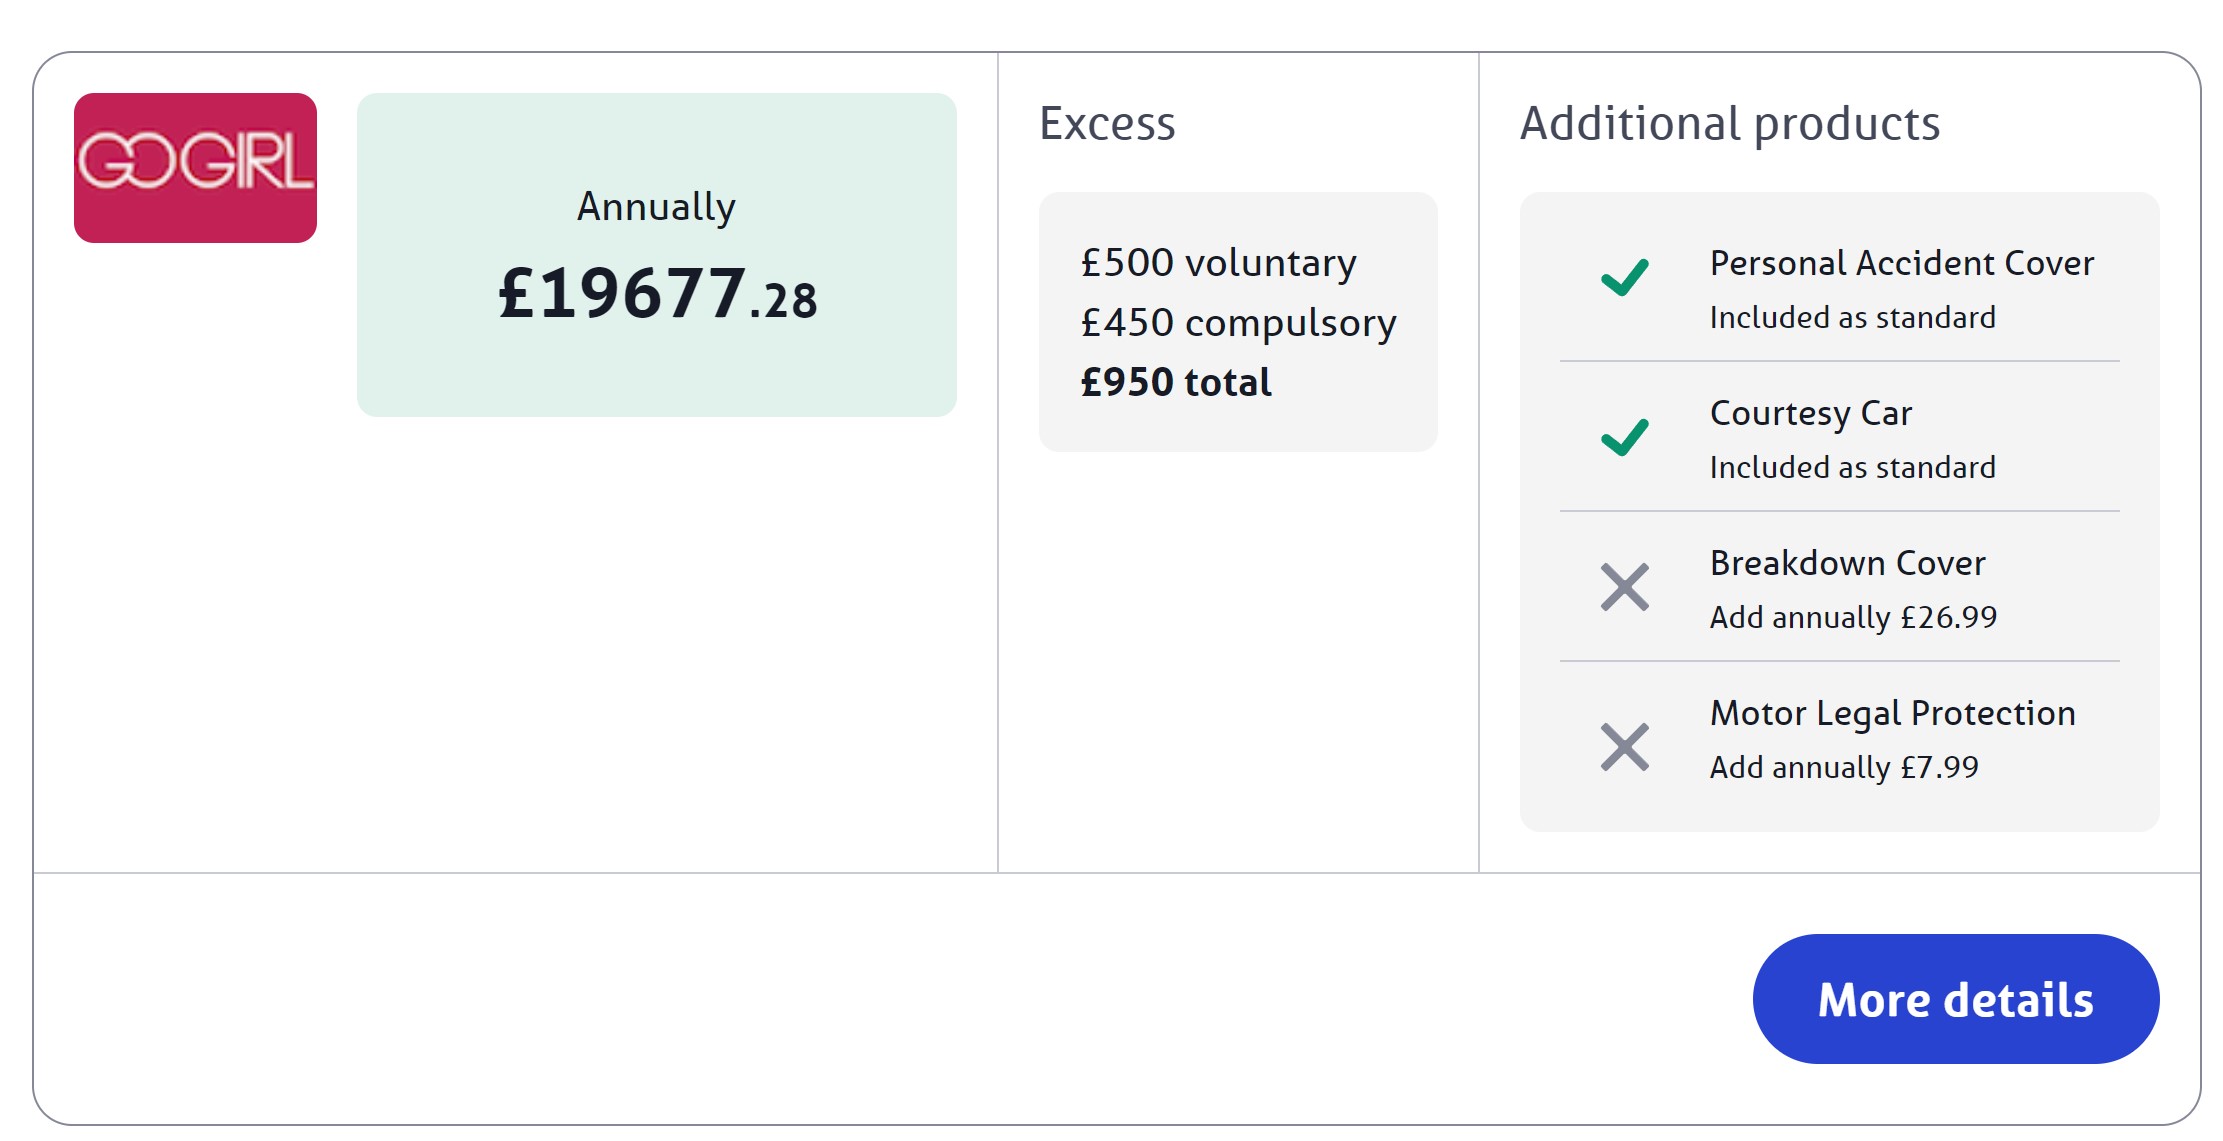Click the Add annually £7.99 text

coord(1843,767)
